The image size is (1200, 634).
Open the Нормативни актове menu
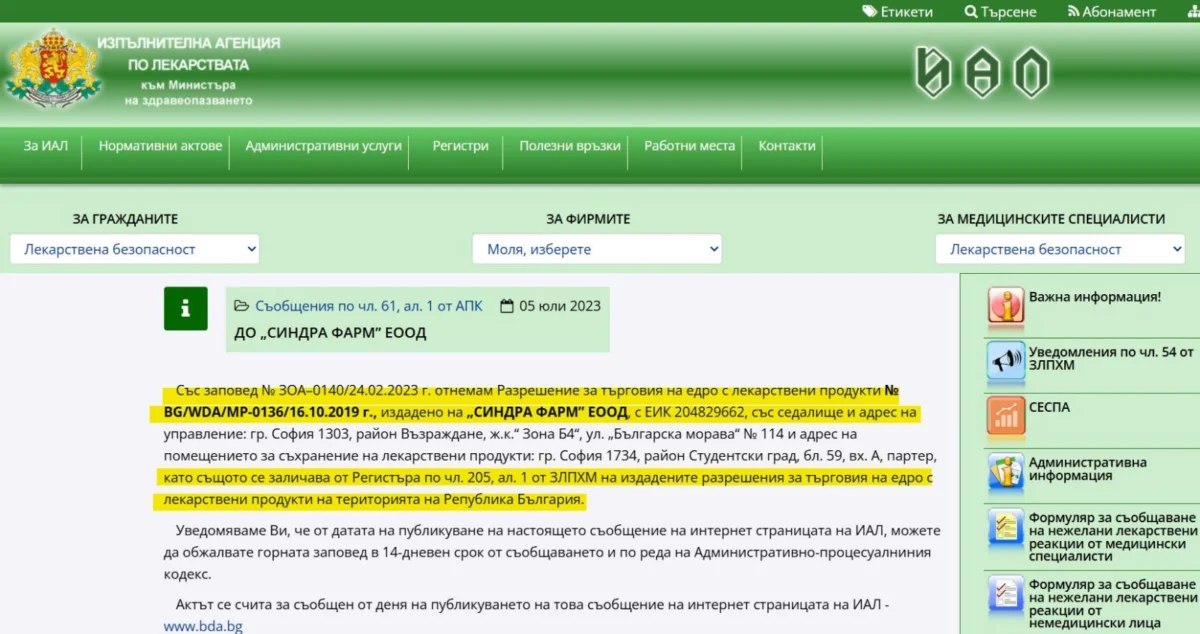coord(160,146)
